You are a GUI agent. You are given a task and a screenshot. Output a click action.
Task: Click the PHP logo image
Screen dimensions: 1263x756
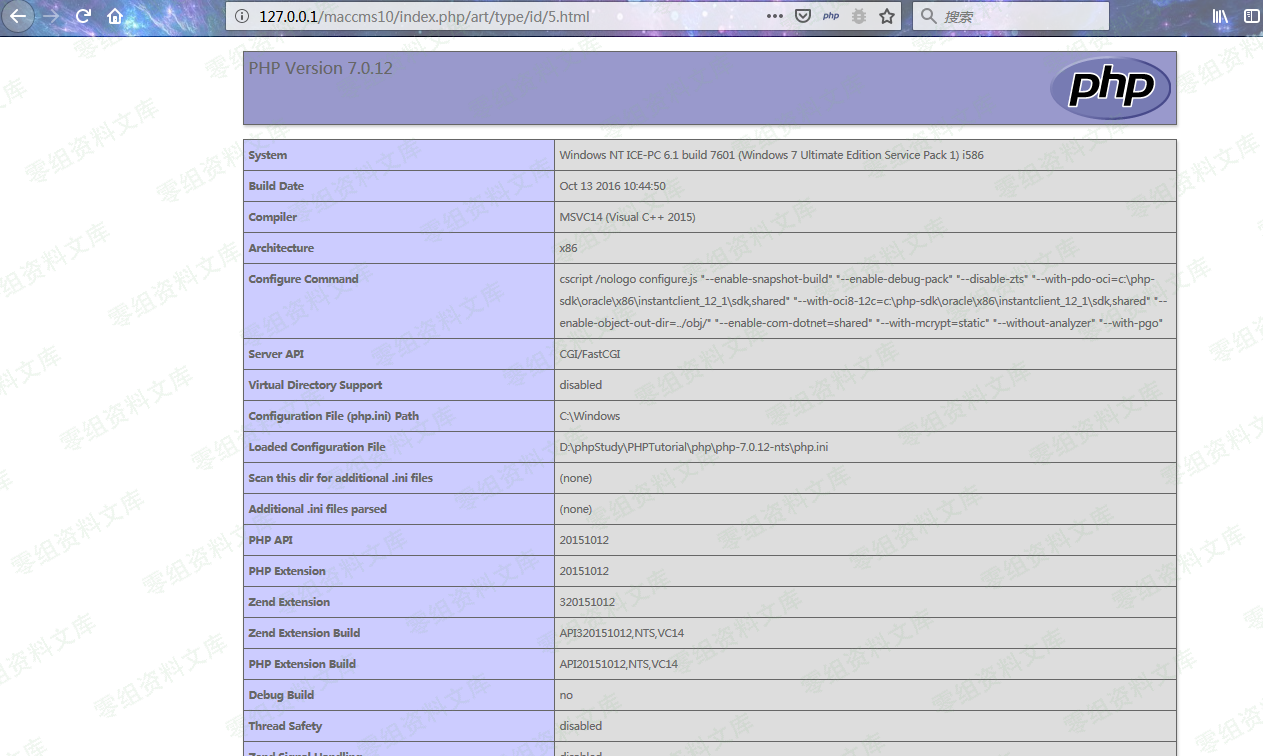tap(1110, 88)
